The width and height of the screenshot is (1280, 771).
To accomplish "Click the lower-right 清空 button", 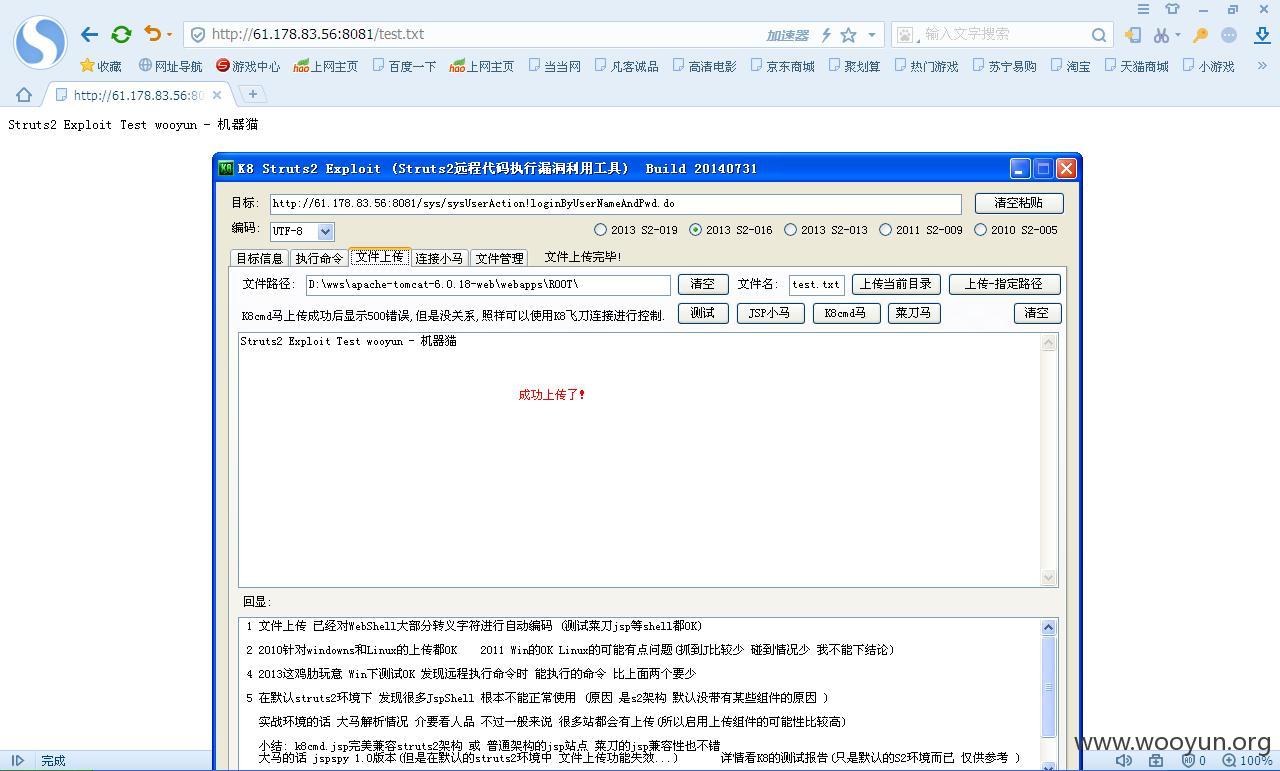I will coord(1037,313).
